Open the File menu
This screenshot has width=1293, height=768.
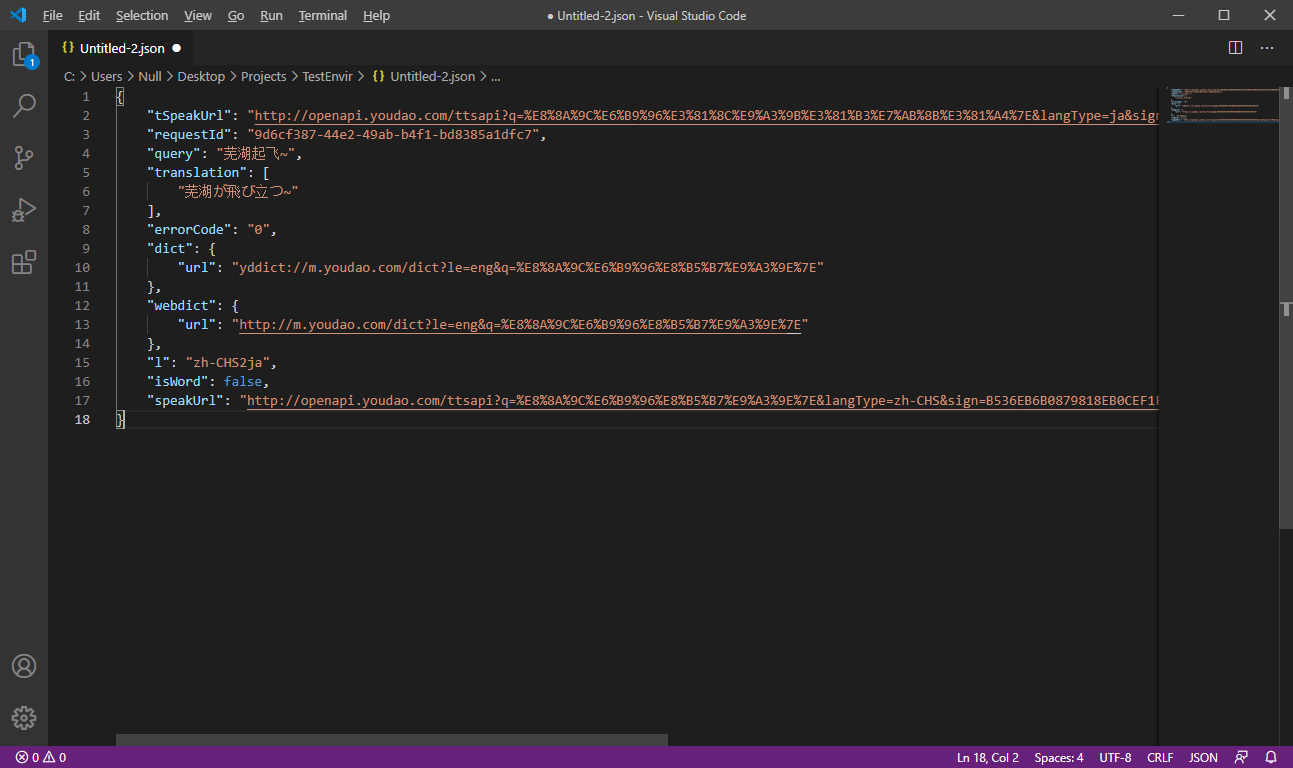(x=53, y=15)
